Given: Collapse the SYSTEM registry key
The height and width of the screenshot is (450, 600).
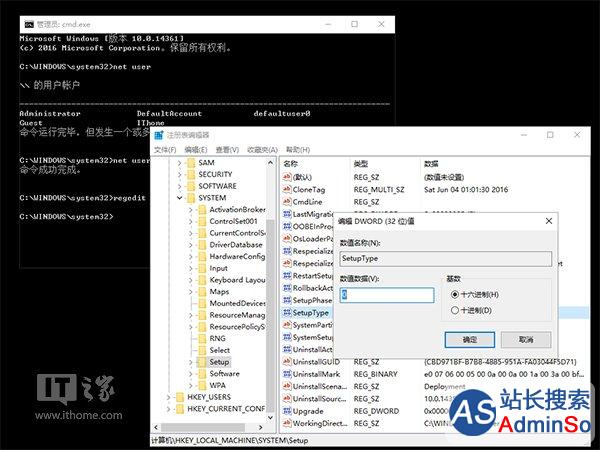Looking at the screenshot, I should [179, 198].
